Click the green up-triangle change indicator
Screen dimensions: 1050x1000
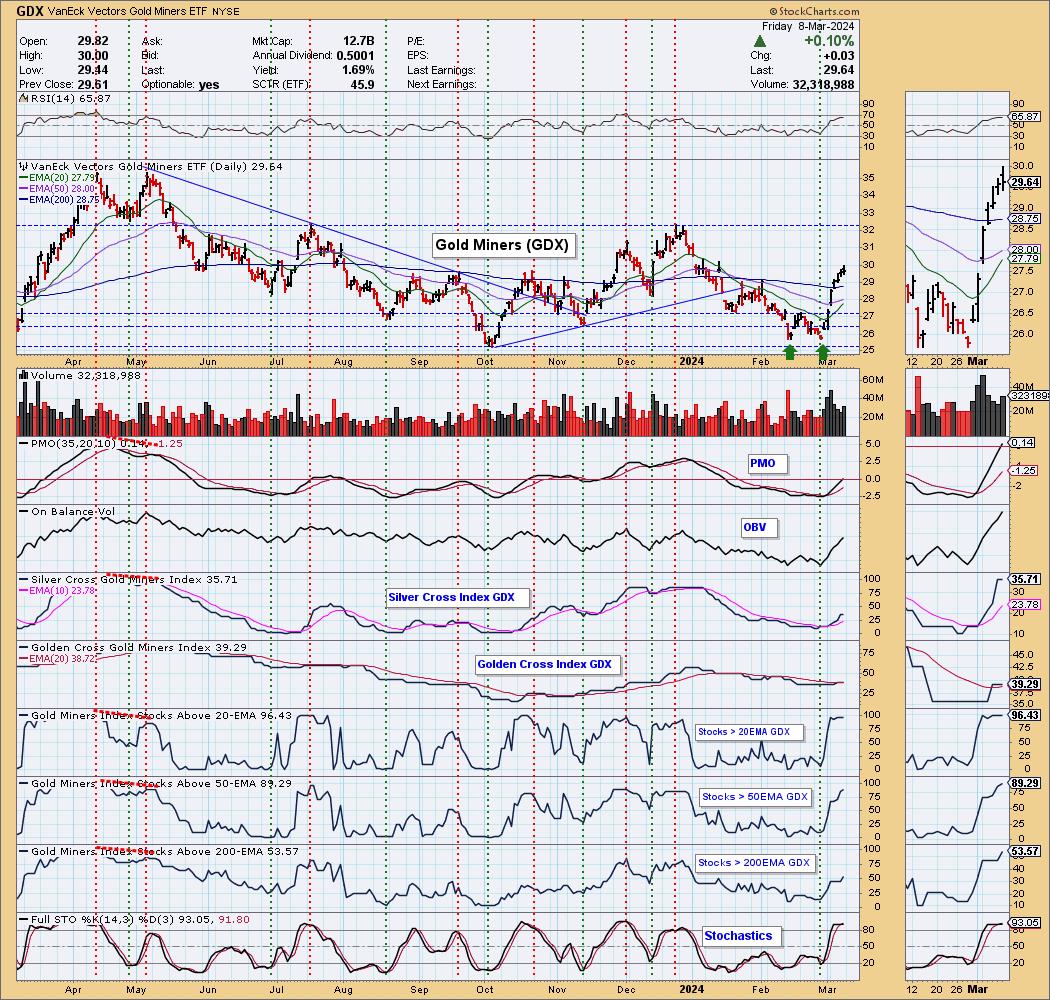tap(760, 42)
